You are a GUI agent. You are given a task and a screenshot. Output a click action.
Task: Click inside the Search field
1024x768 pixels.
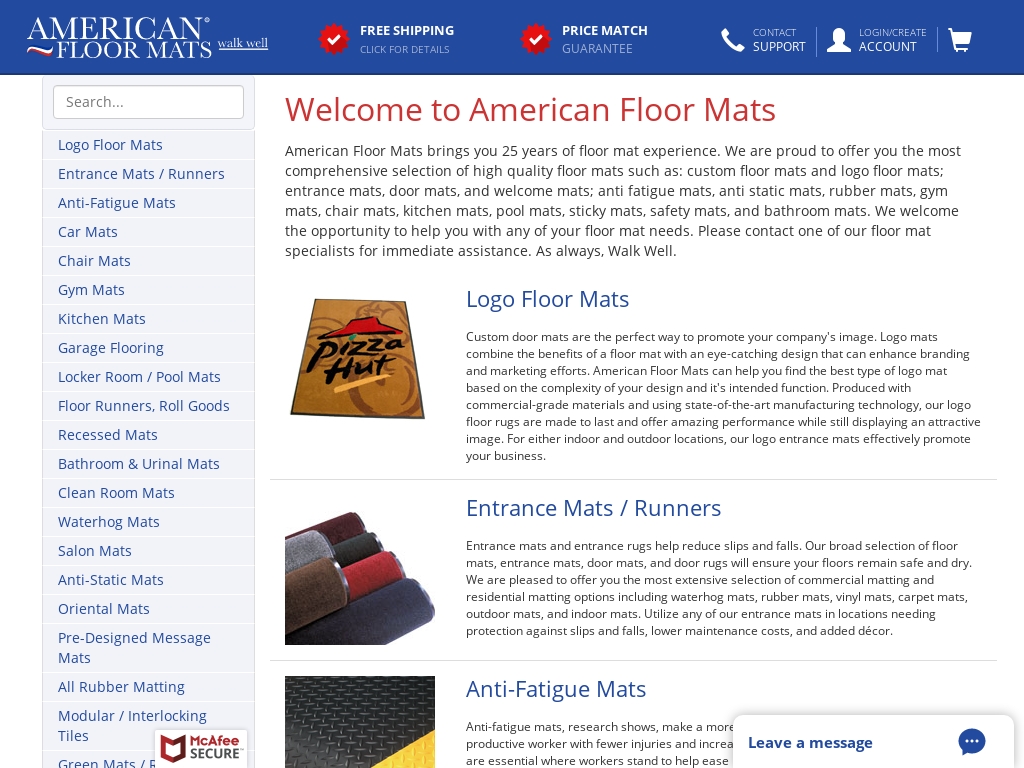point(148,102)
